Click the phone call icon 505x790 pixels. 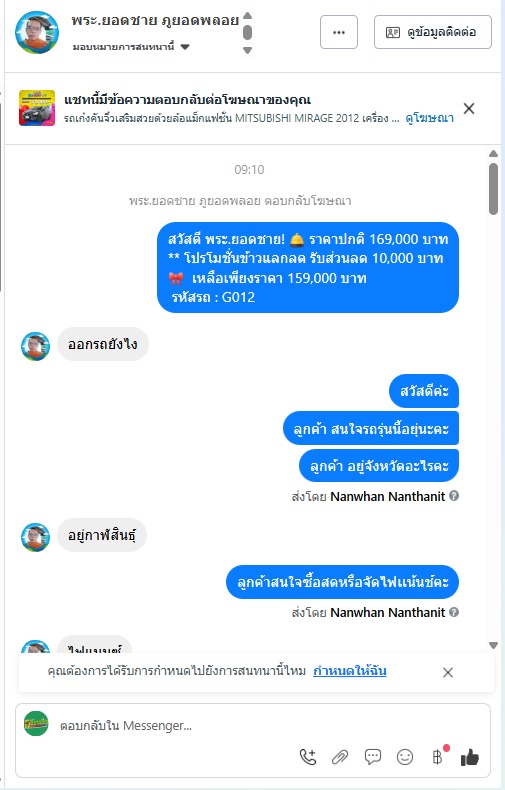click(308, 757)
